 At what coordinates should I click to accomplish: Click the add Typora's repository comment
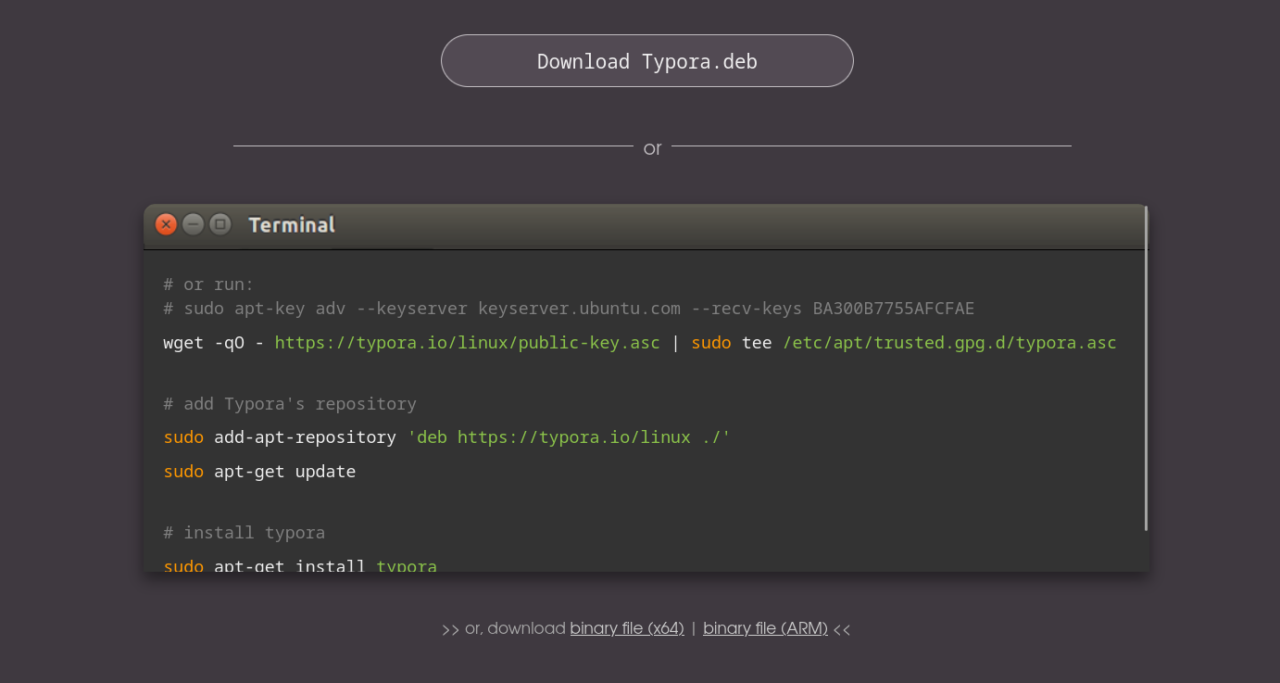[x=289, y=403]
